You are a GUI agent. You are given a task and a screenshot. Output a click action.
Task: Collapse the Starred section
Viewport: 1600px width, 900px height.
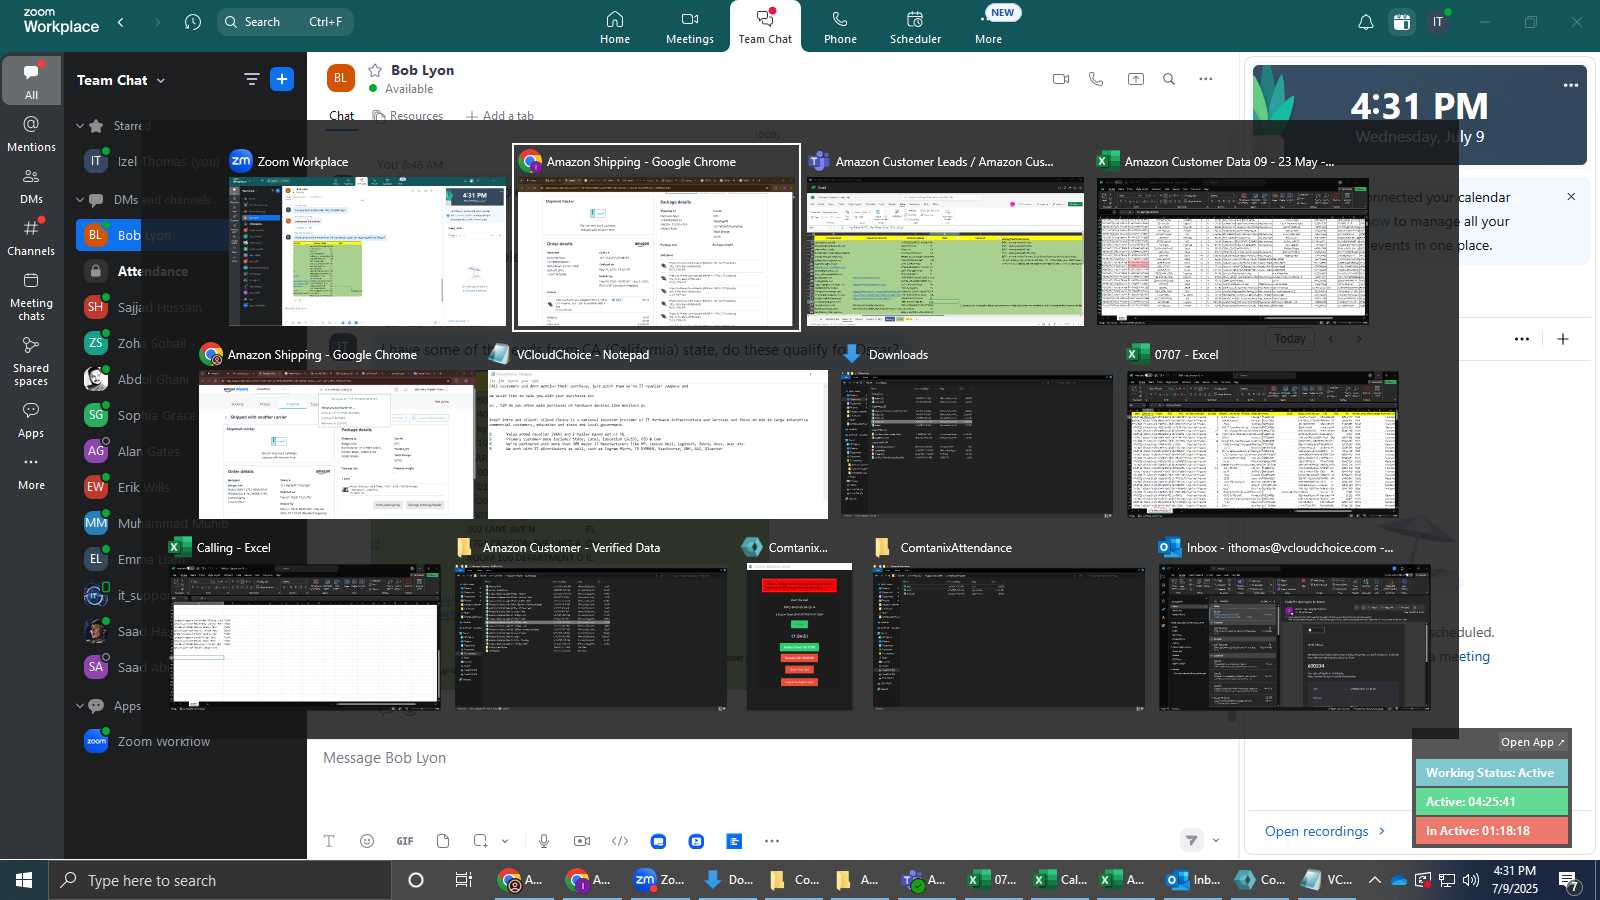[80, 126]
